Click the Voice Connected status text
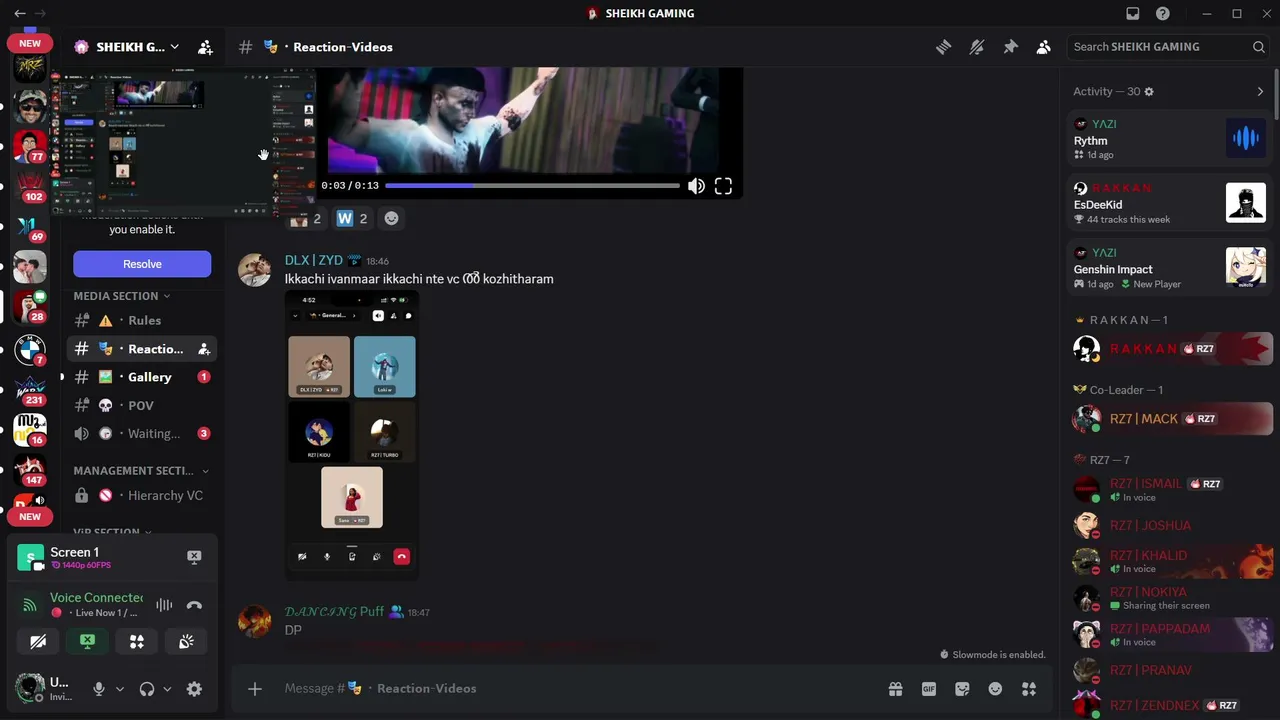 coord(96,598)
